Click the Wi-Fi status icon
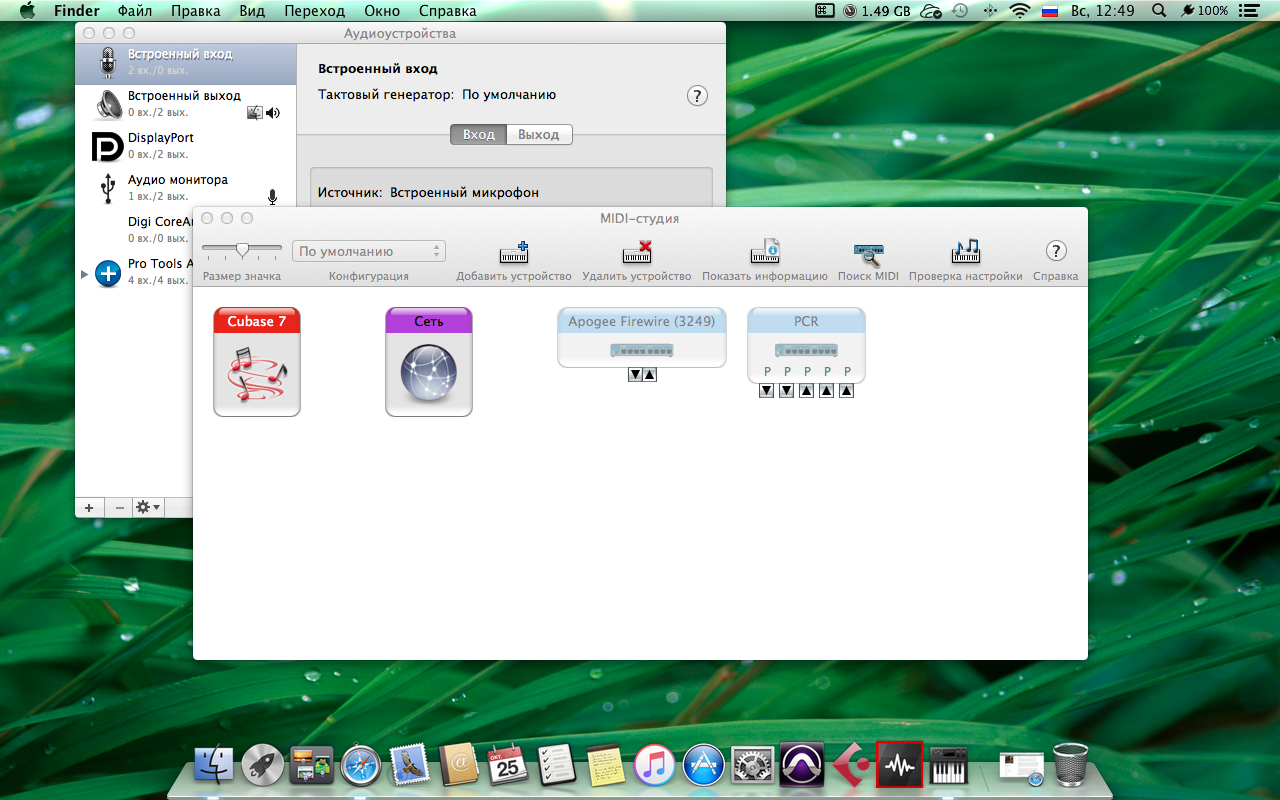The image size is (1280, 800). (x=1020, y=11)
